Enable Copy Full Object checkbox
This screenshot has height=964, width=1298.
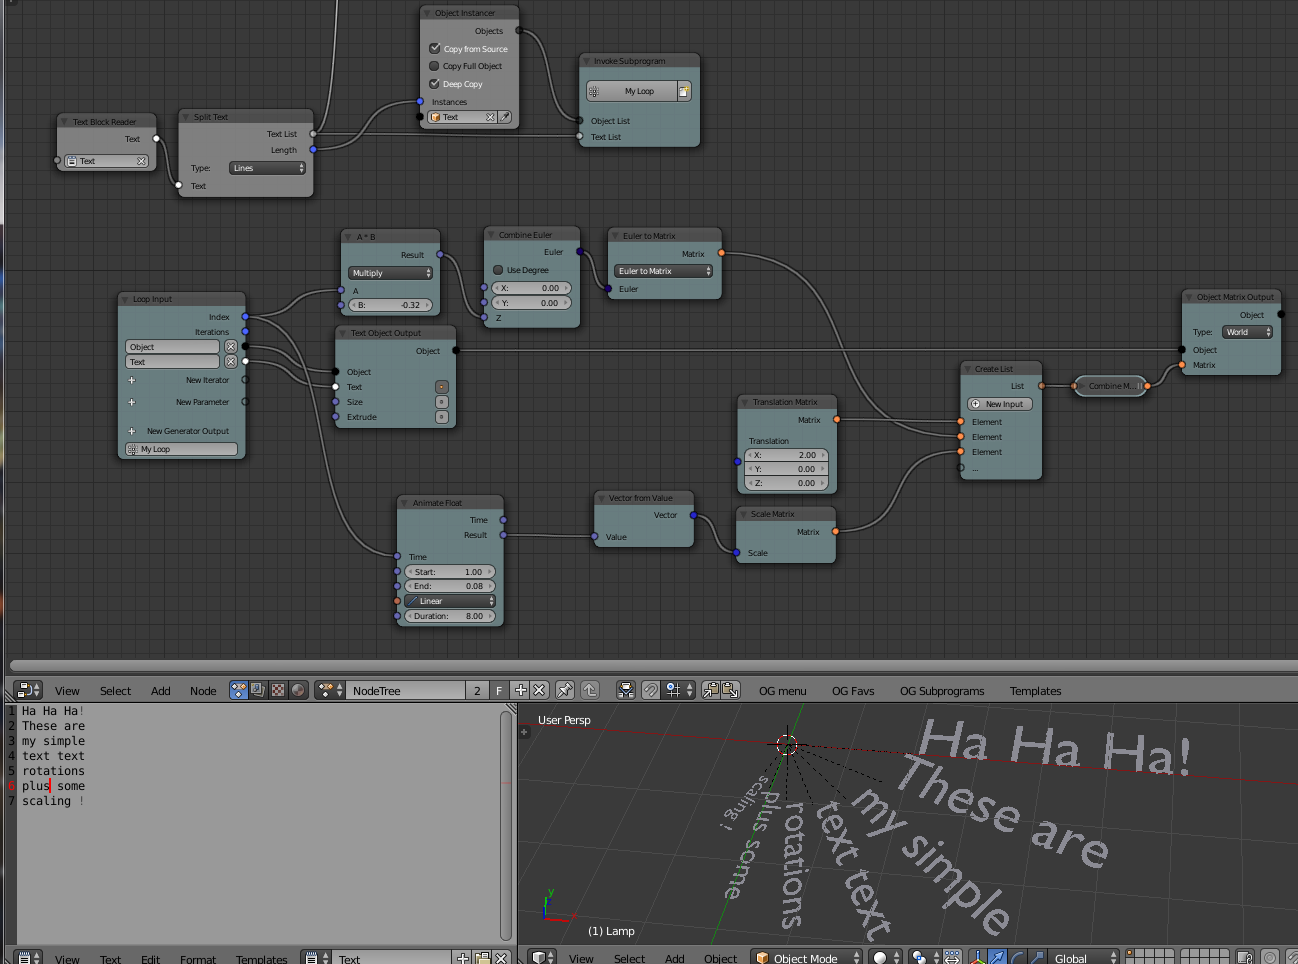pos(435,66)
